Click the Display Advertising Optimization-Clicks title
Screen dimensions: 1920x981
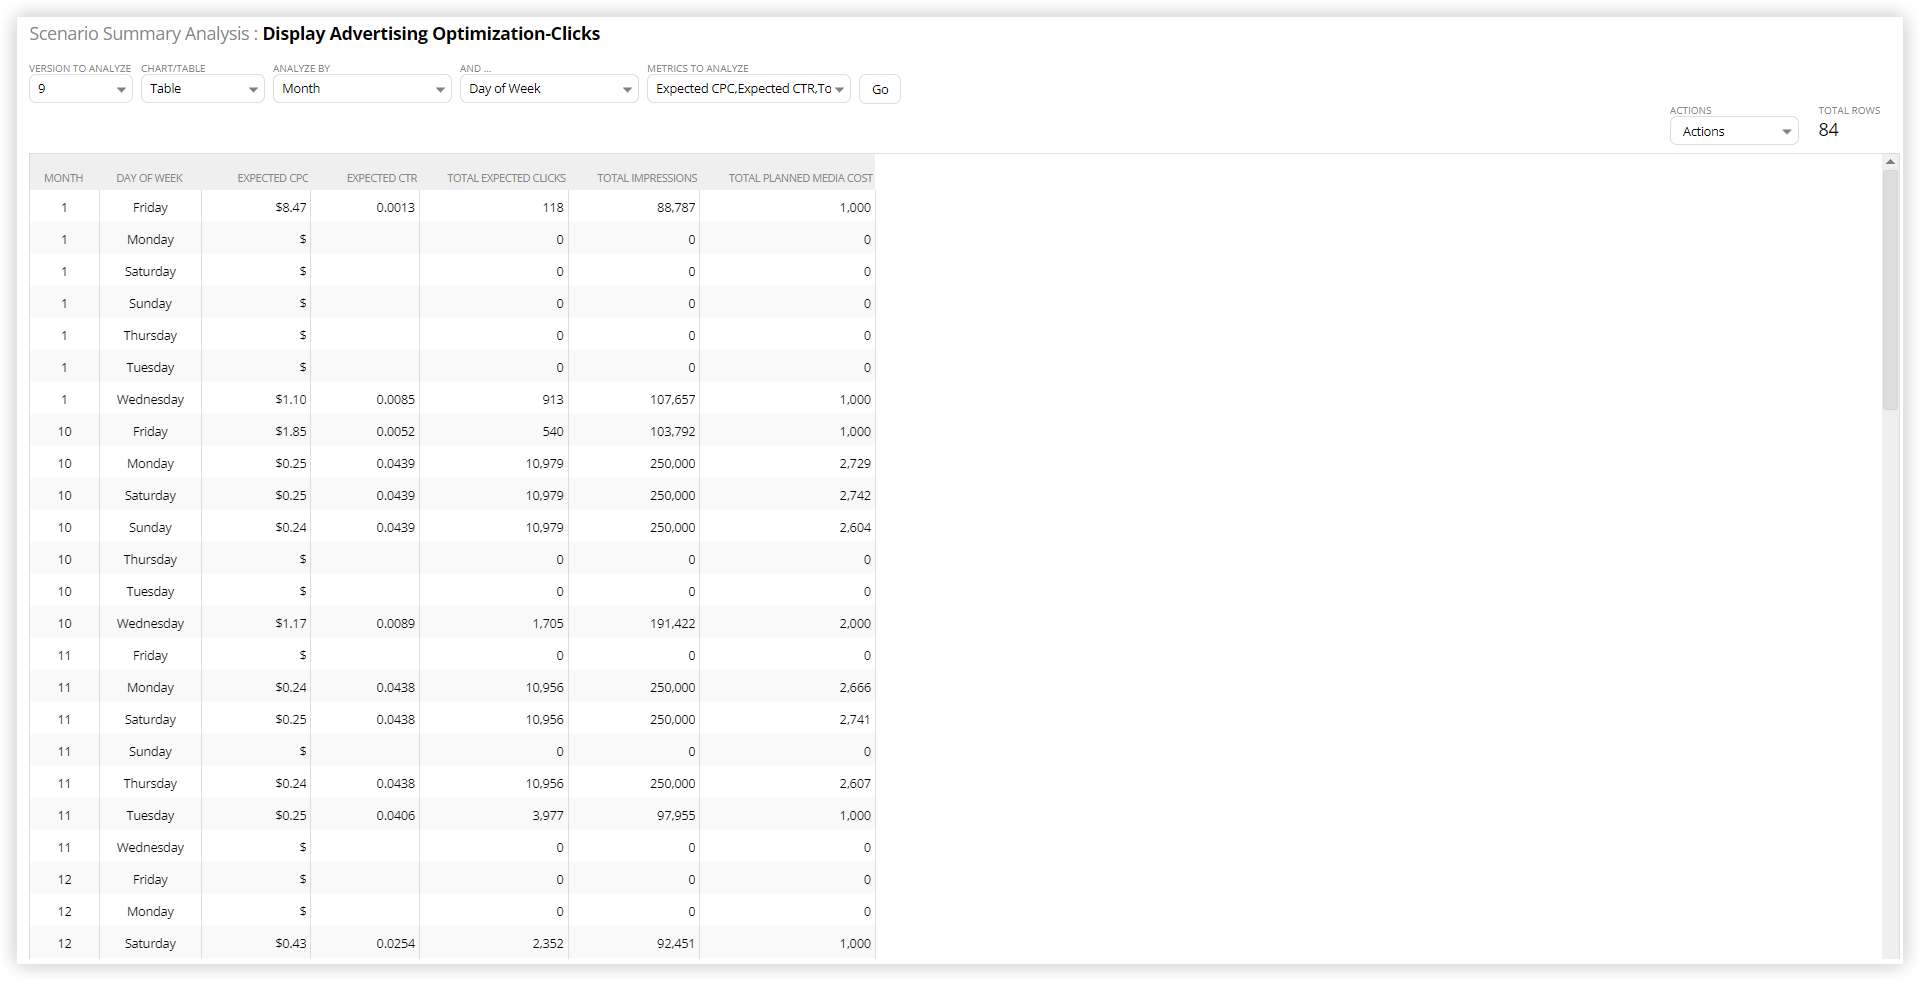click(x=431, y=34)
